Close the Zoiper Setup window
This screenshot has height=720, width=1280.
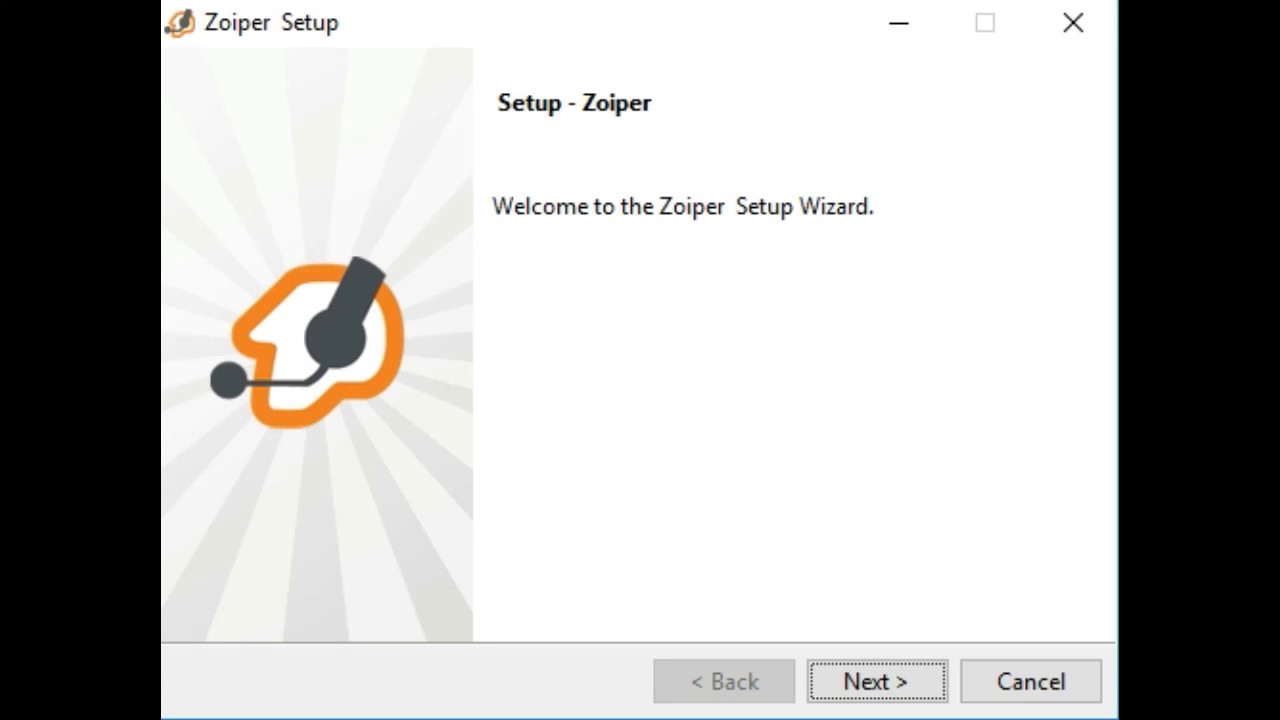pos(1073,22)
